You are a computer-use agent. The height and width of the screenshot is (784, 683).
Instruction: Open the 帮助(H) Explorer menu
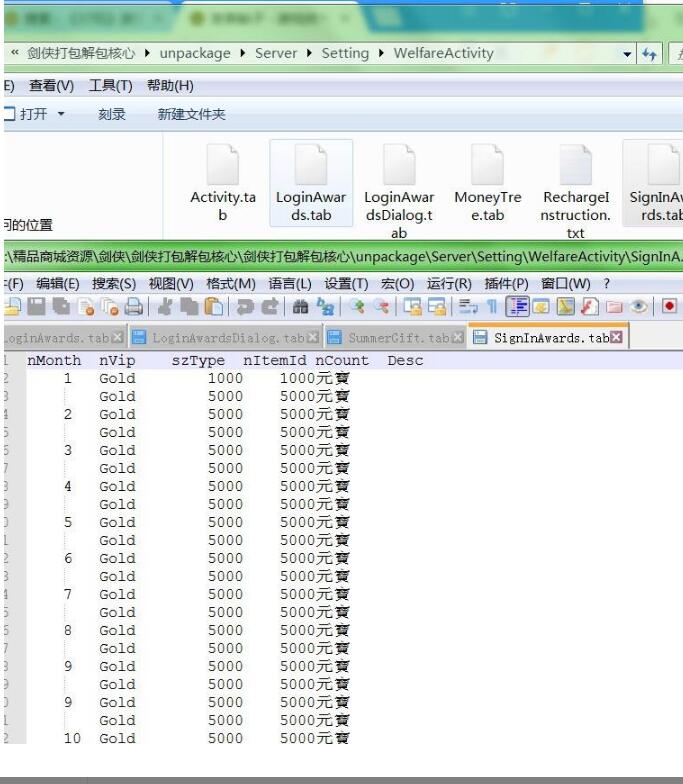[x=170, y=86]
